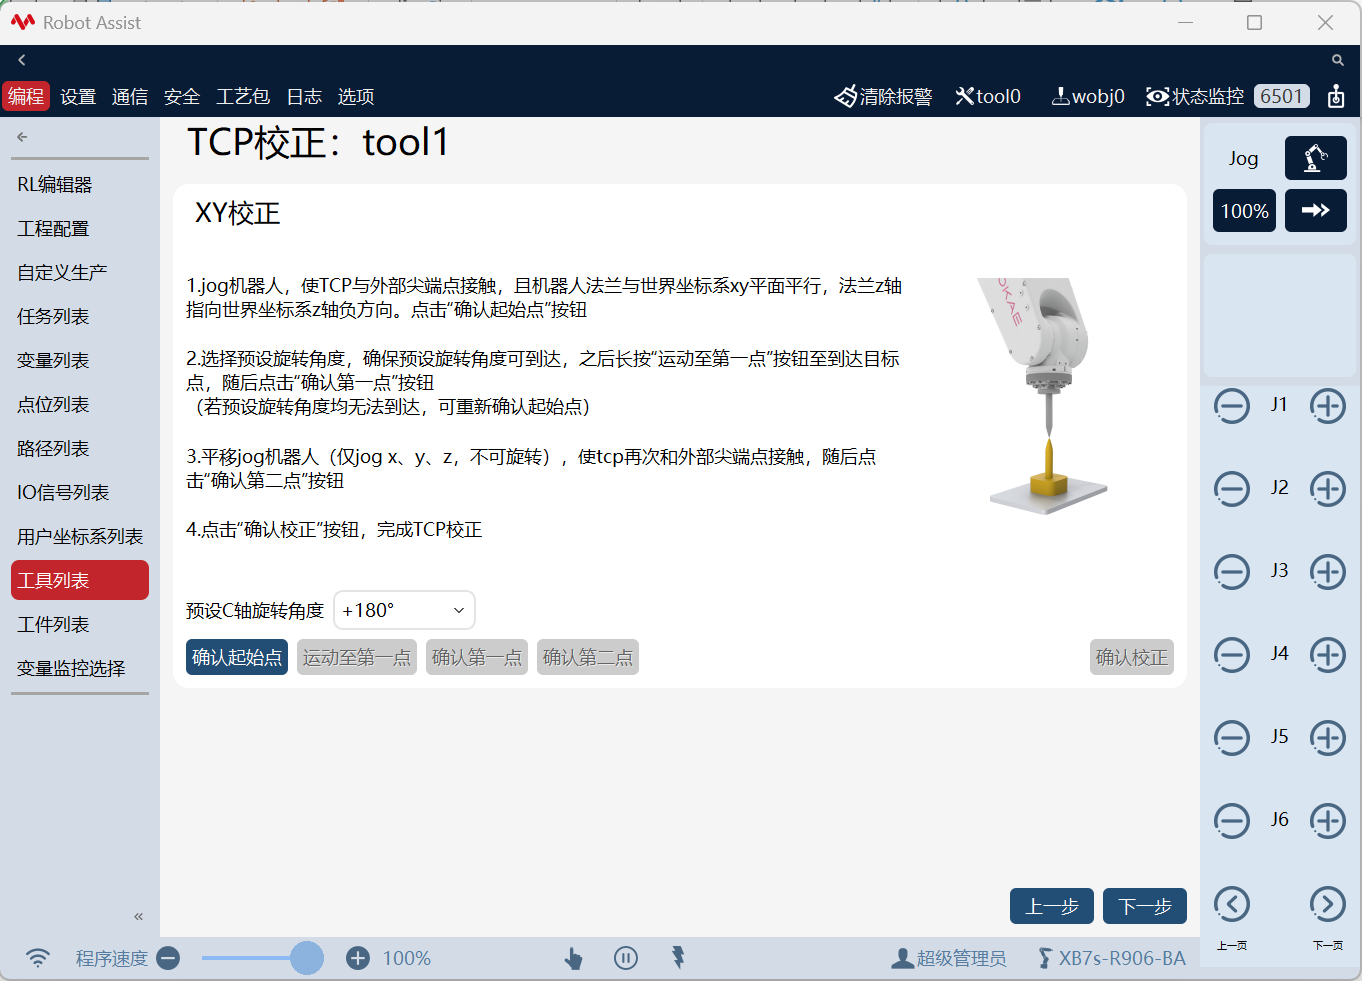The height and width of the screenshot is (981, 1362).
Task: Open the 工艺包 process package menu
Action: 243,96
